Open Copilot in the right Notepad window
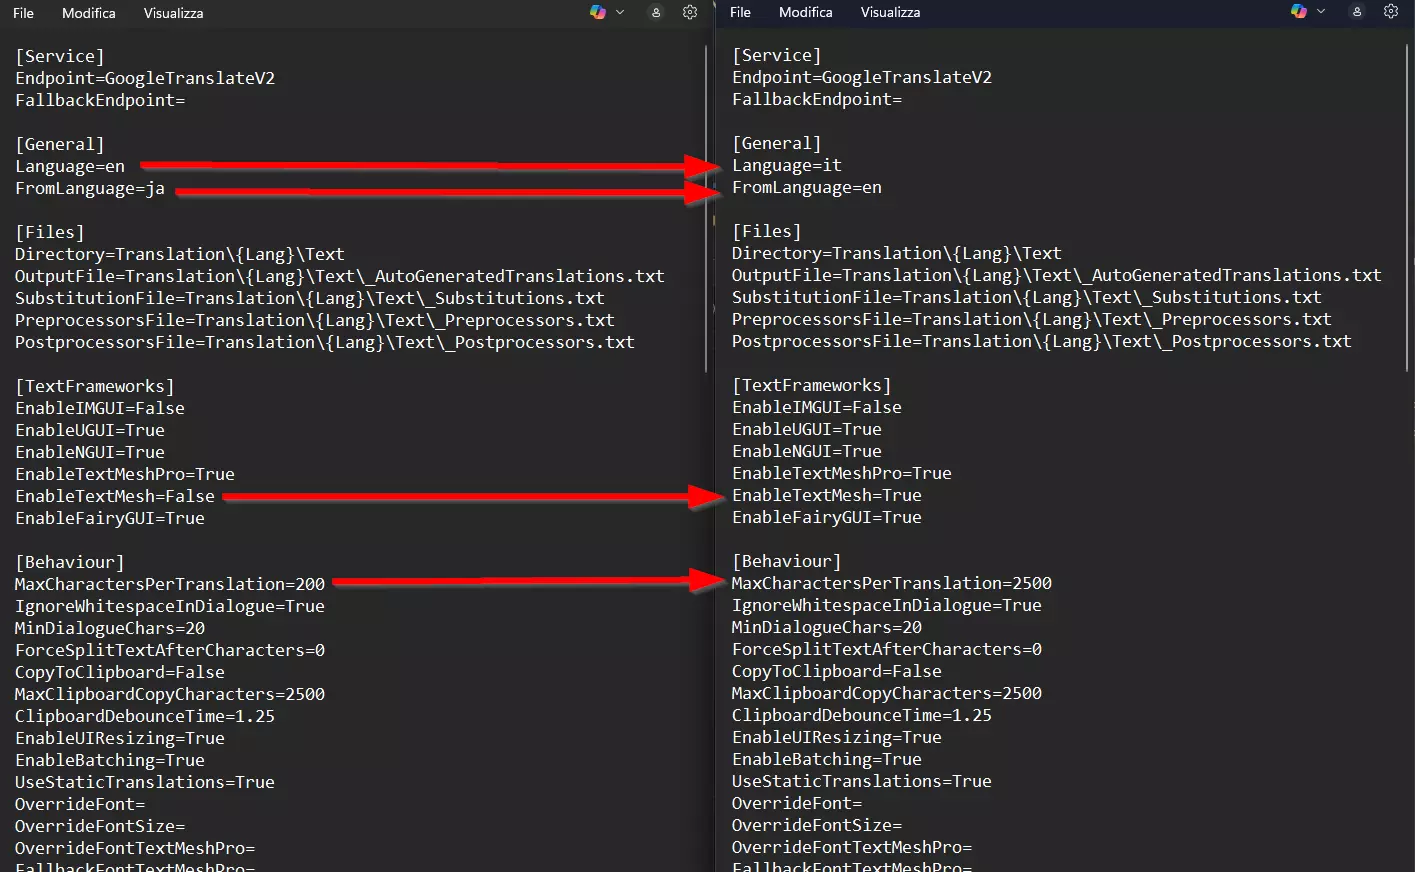The width and height of the screenshot is (1415, 872). (x=1299, y=11)
